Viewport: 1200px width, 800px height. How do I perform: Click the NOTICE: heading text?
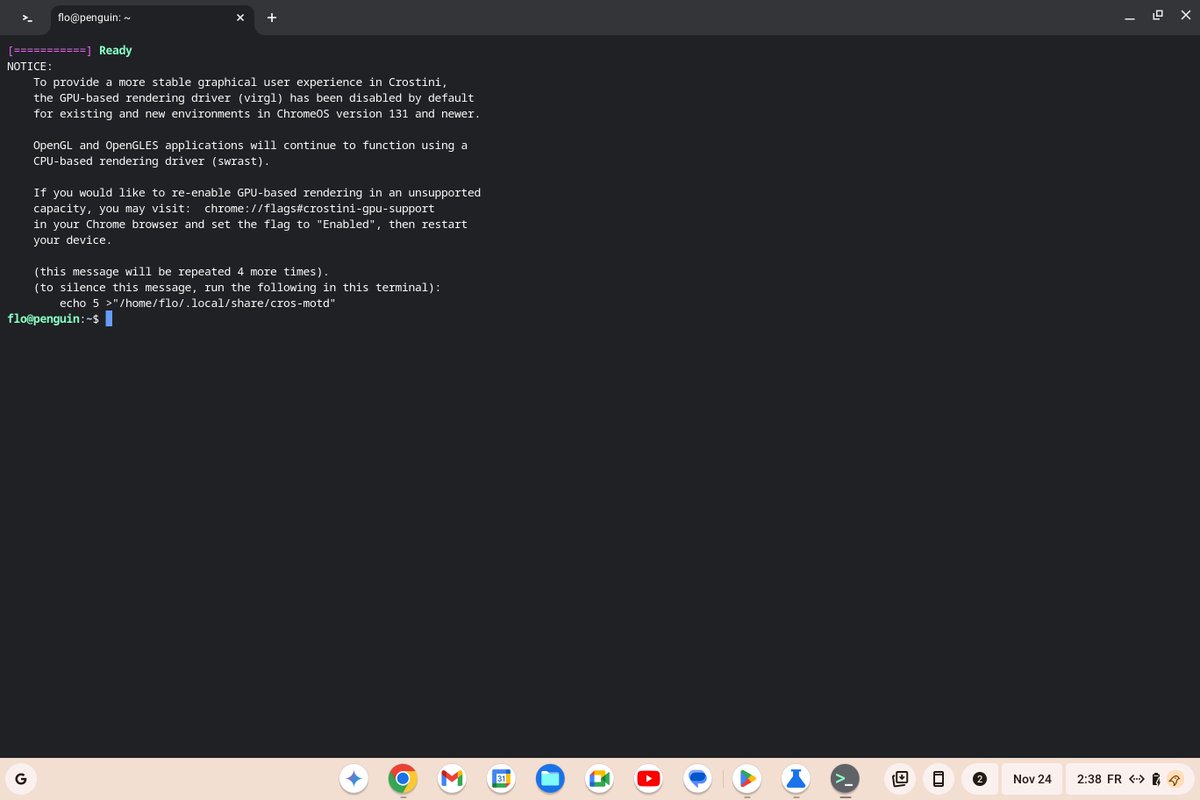30,66
